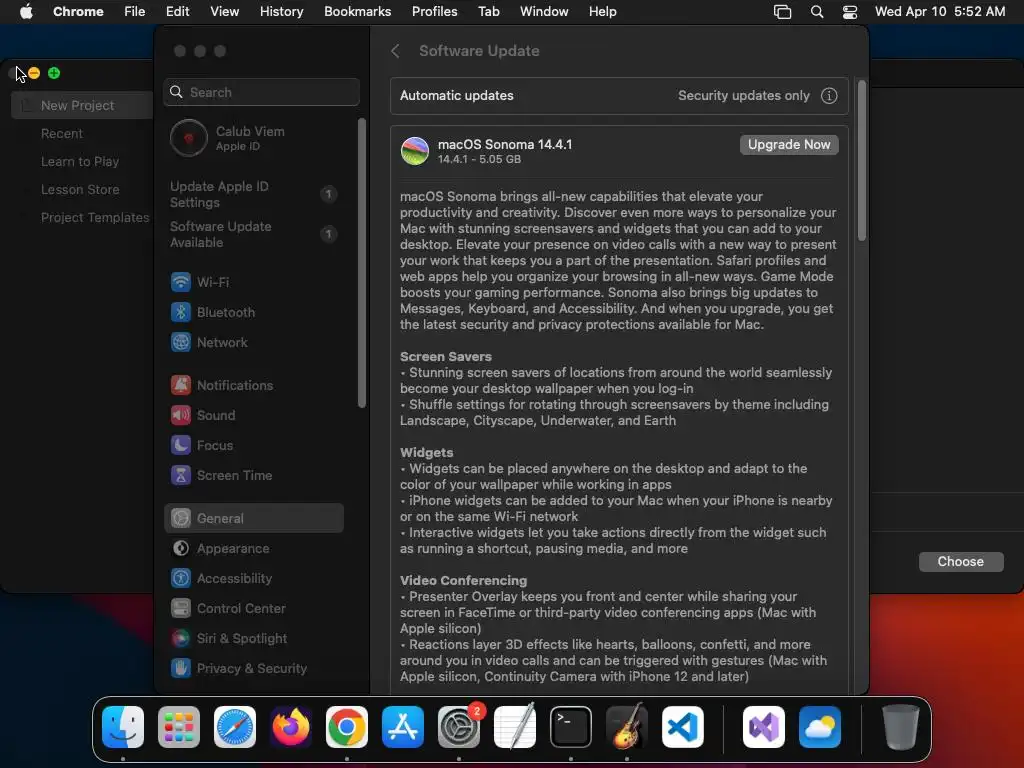Select Screen Time hourglass icon
The height and width of the screenshot is (768, 1024).
tap(181, 475)
